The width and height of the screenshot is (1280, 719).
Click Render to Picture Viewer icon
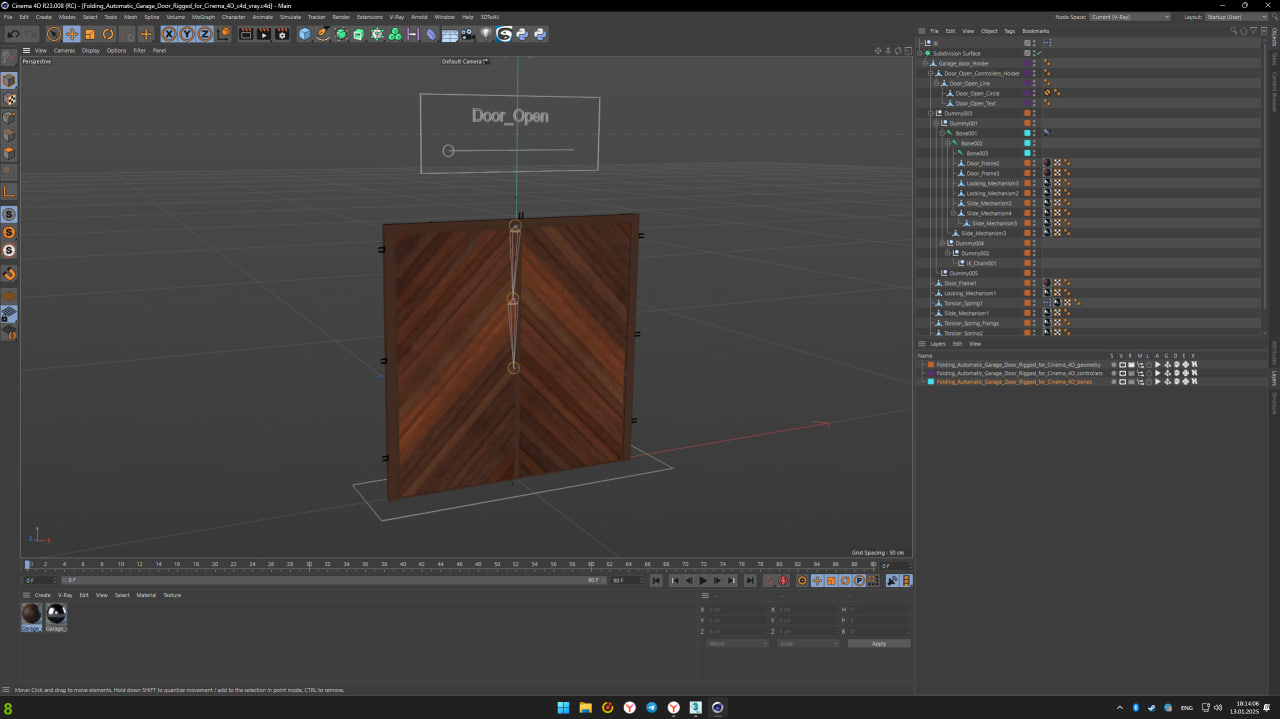coord(264,34)
